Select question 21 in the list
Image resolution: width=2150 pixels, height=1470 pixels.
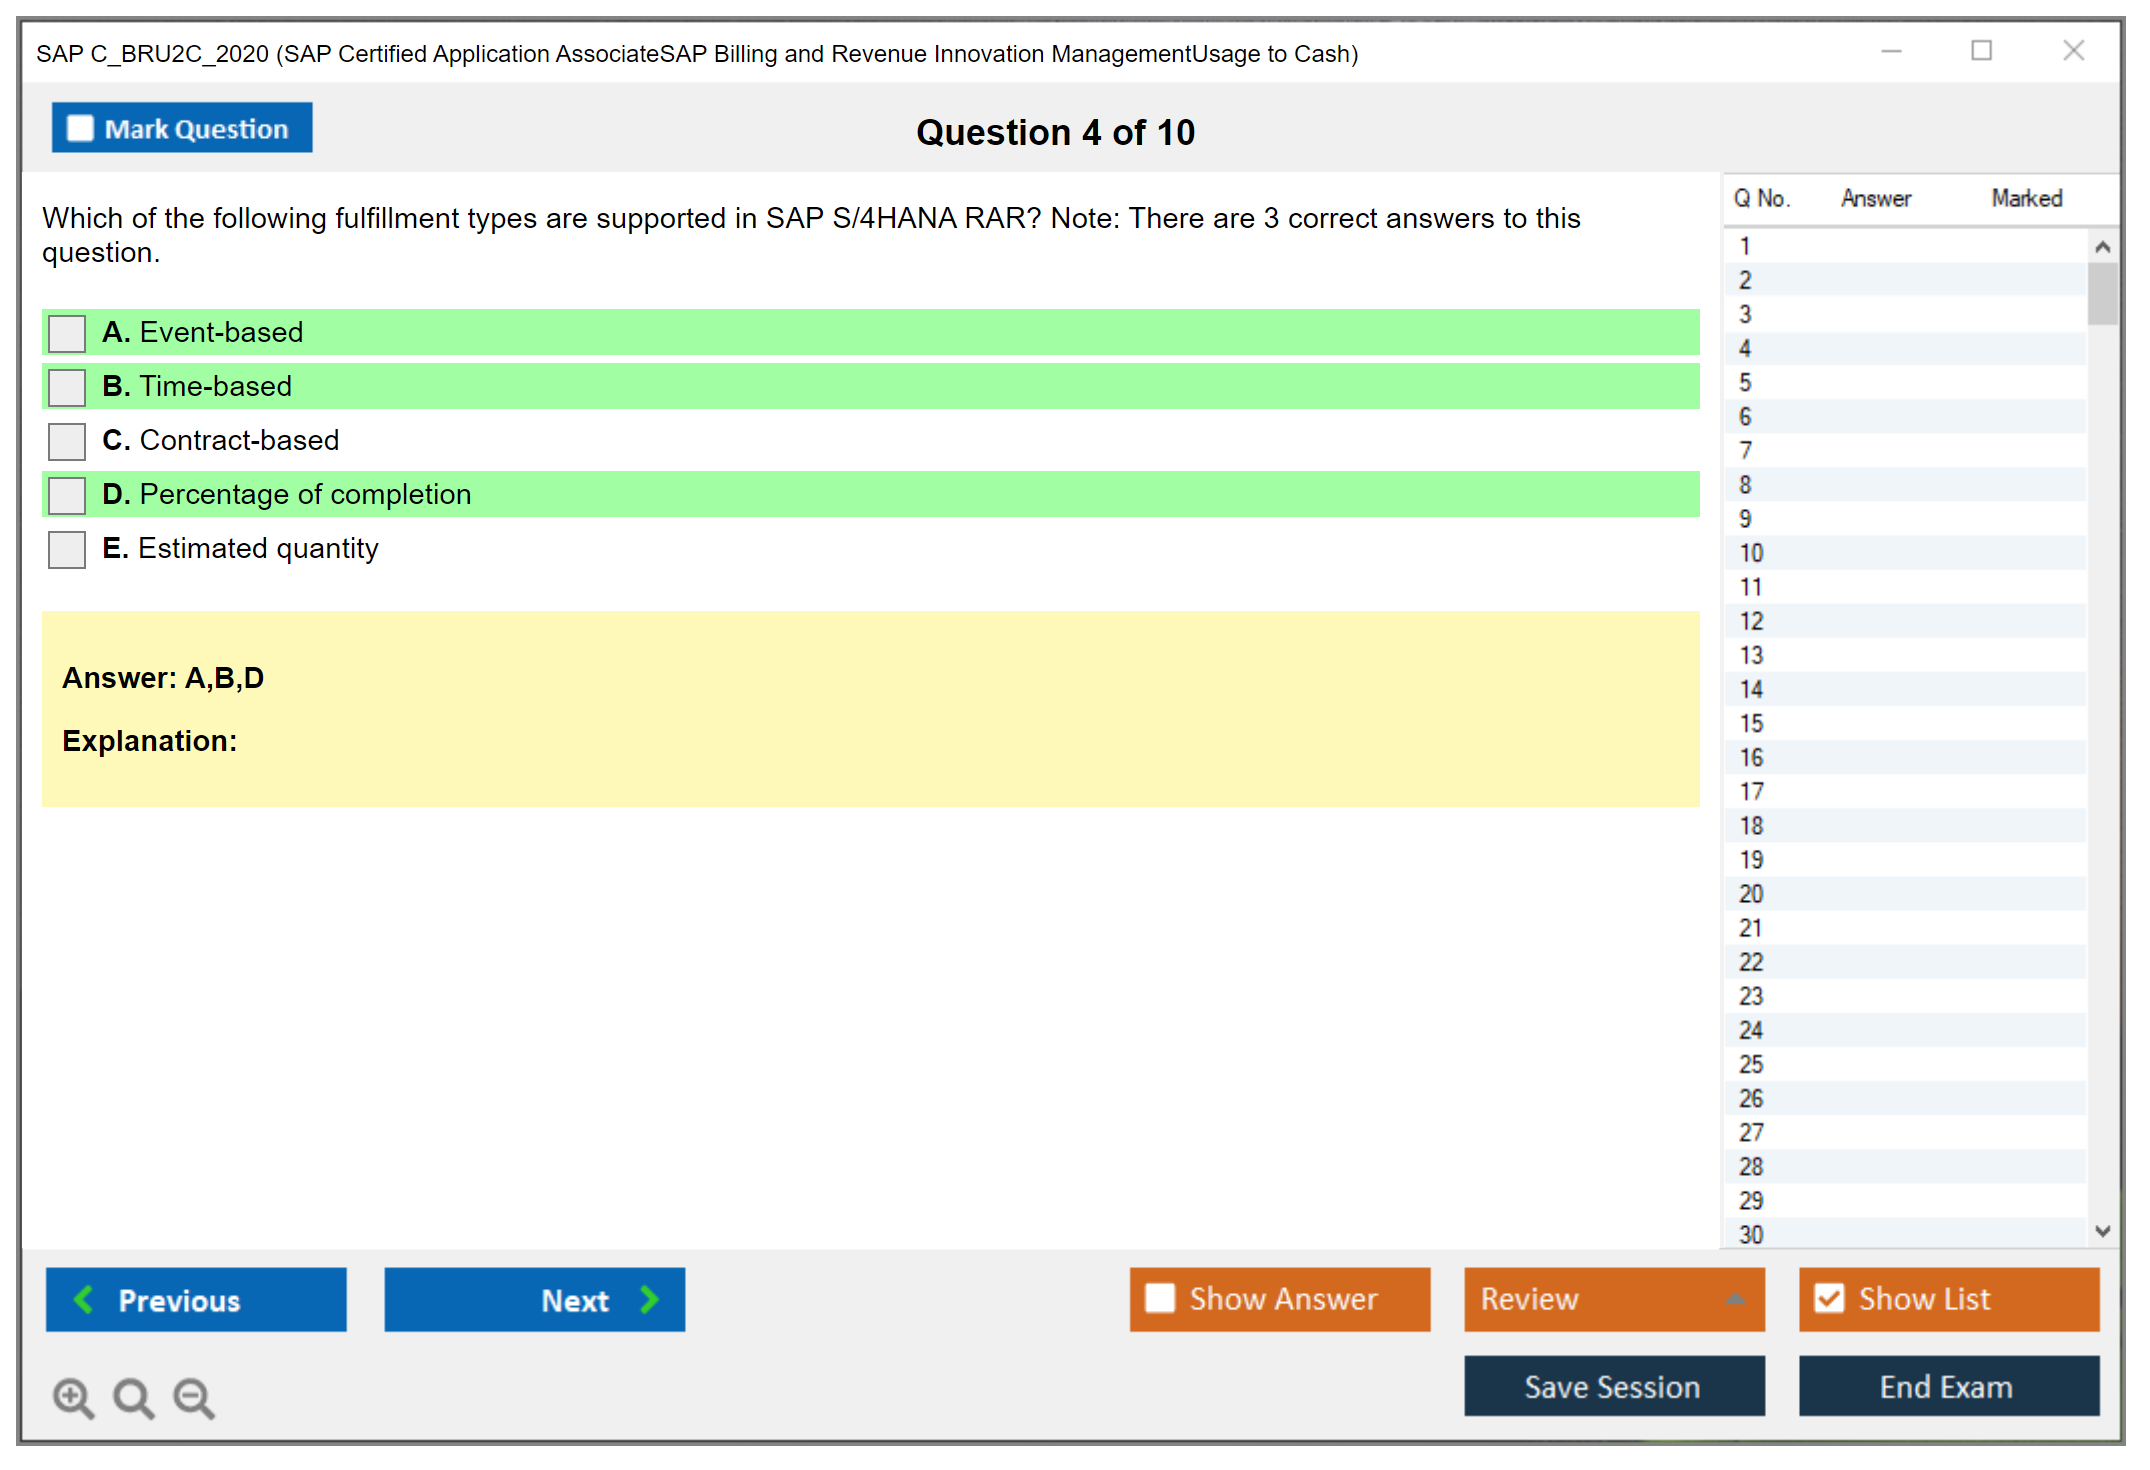[1751, 928]
